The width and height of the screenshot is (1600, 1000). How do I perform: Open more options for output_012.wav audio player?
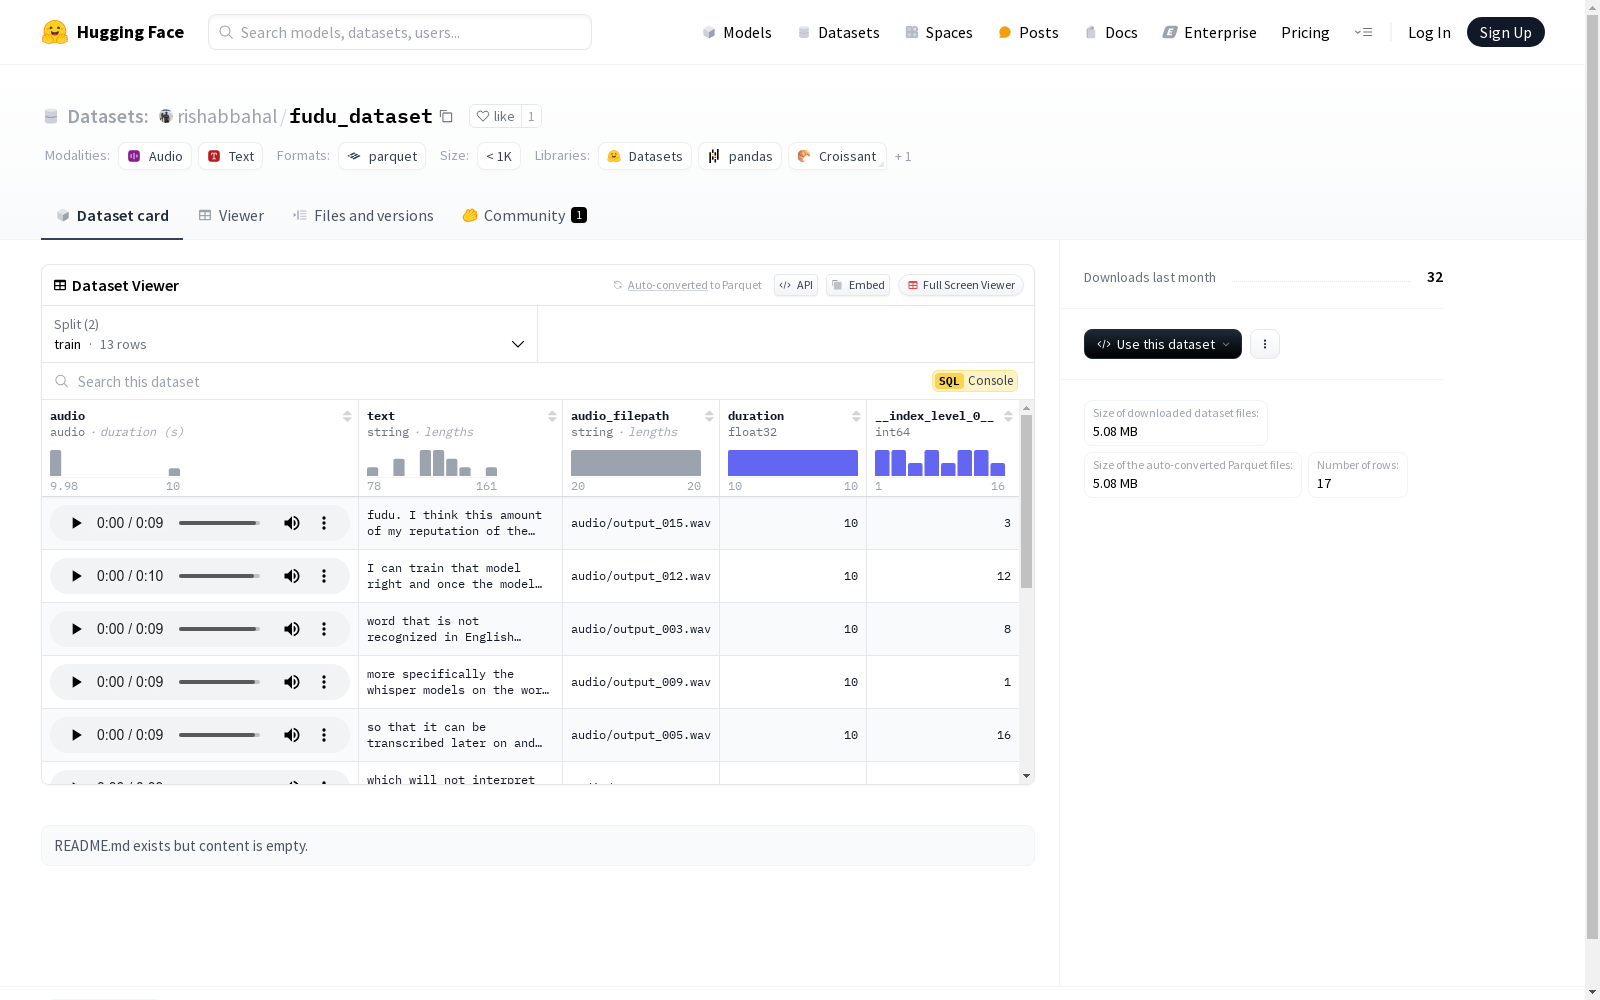click(324, 576)
